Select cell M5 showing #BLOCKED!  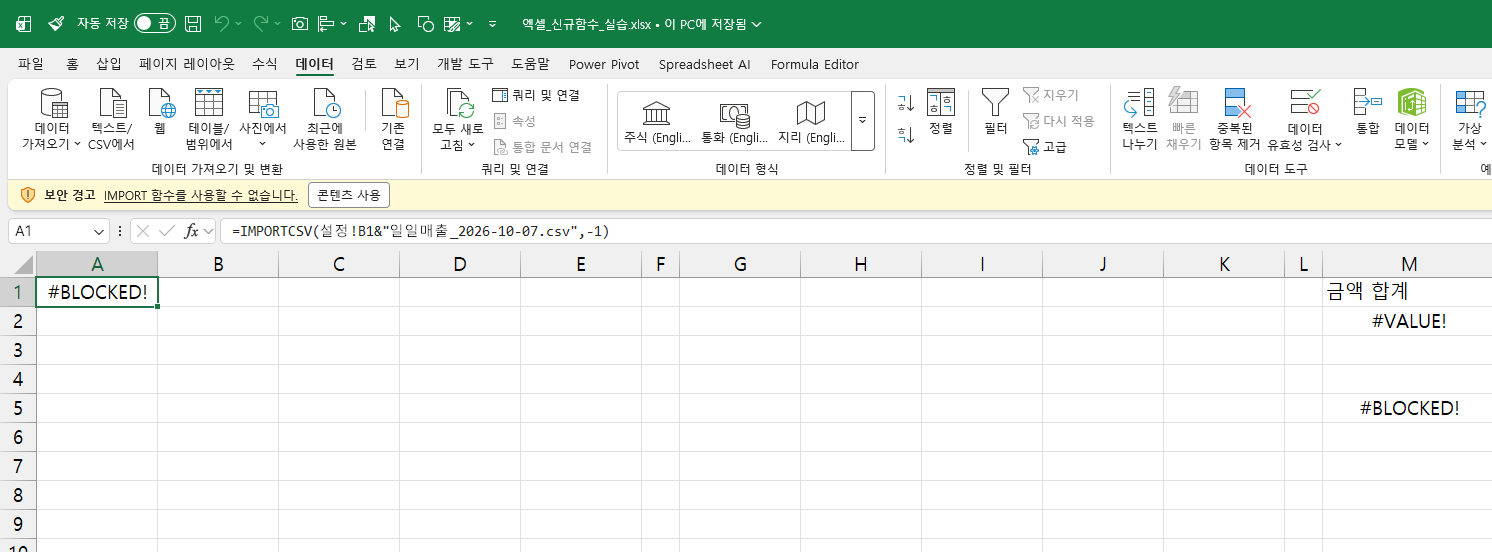1409,408
